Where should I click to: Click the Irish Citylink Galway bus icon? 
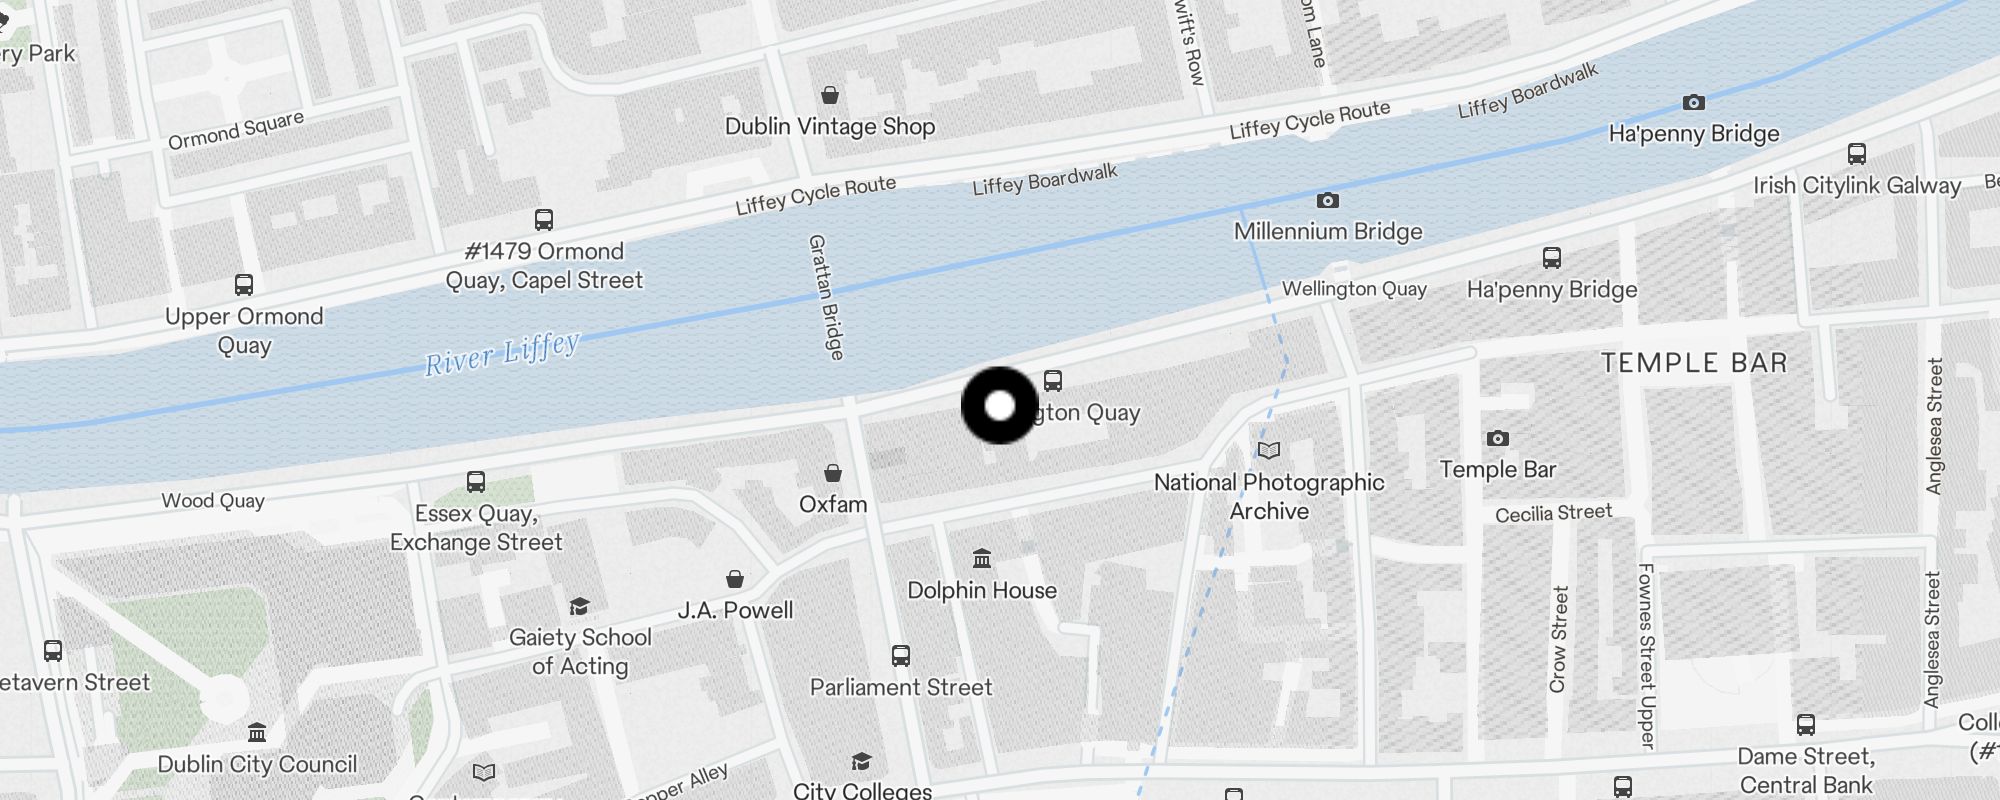(1857, 153)
